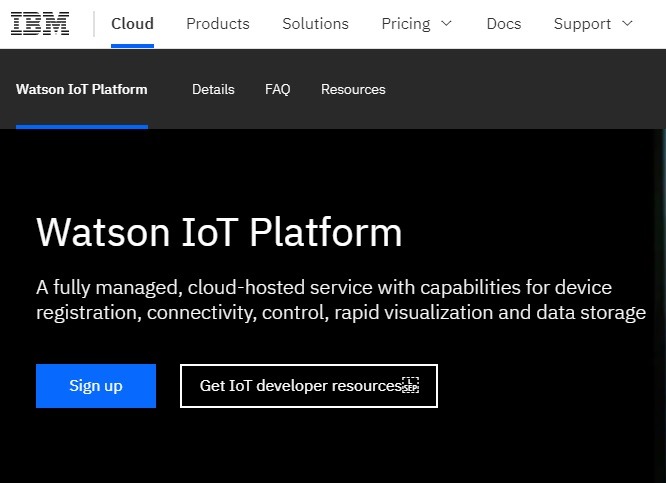Screen dimensions: 666x483
Task: Open the Docs link
Action: click(504, 24)
